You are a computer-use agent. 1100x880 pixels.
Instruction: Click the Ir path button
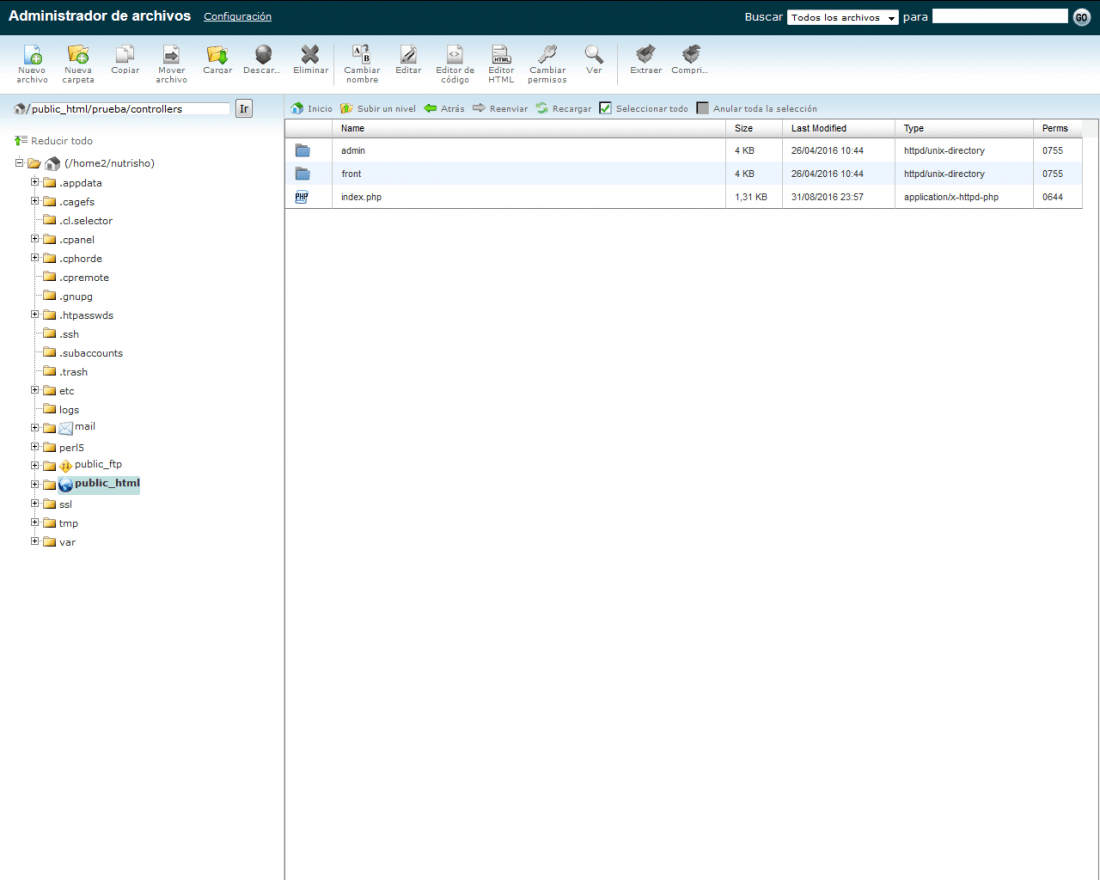[x=243, y=109]
